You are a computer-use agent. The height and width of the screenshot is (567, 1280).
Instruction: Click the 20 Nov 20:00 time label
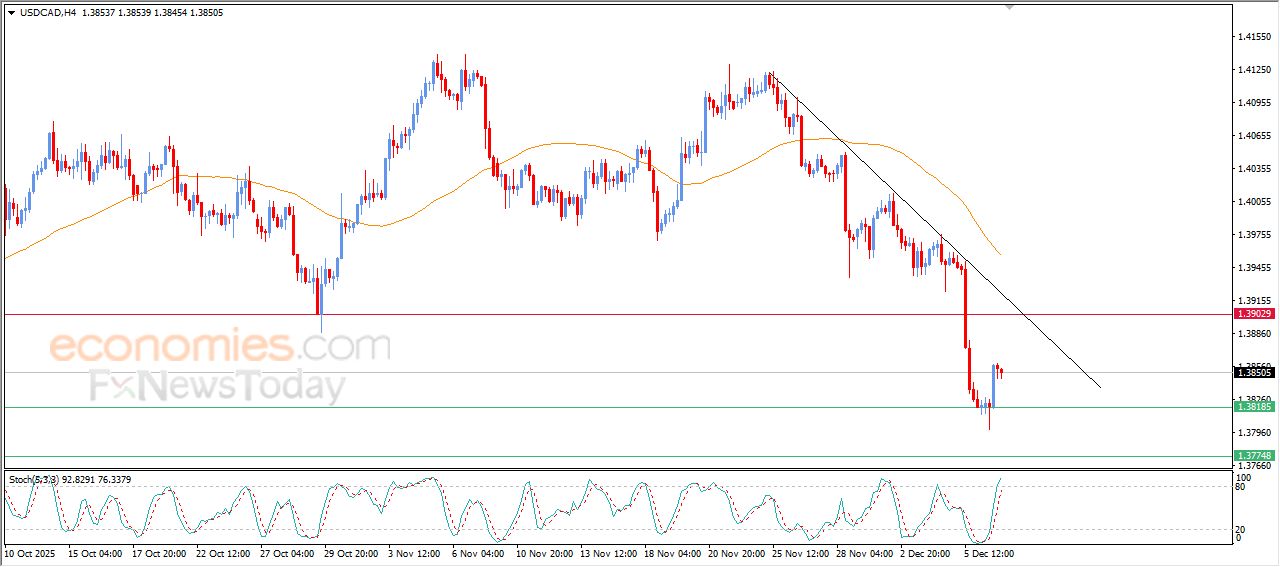(x=737, y=552)
